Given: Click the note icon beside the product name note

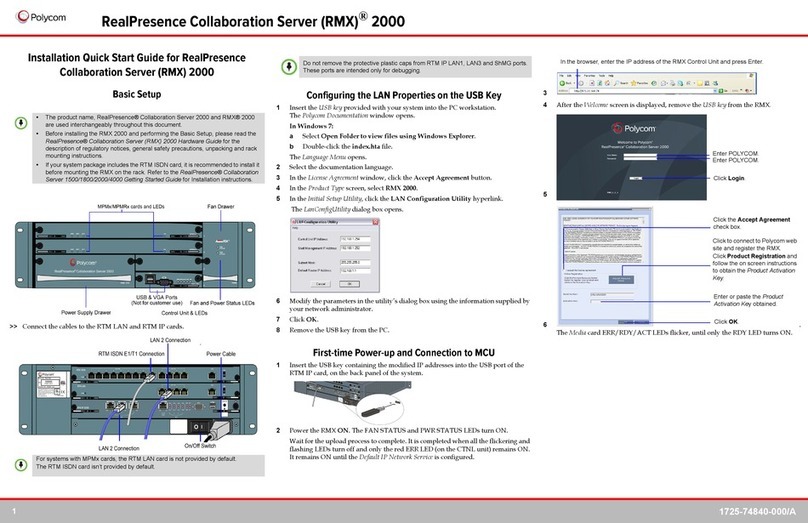Looking at the screenshot, I should (21, 123).
